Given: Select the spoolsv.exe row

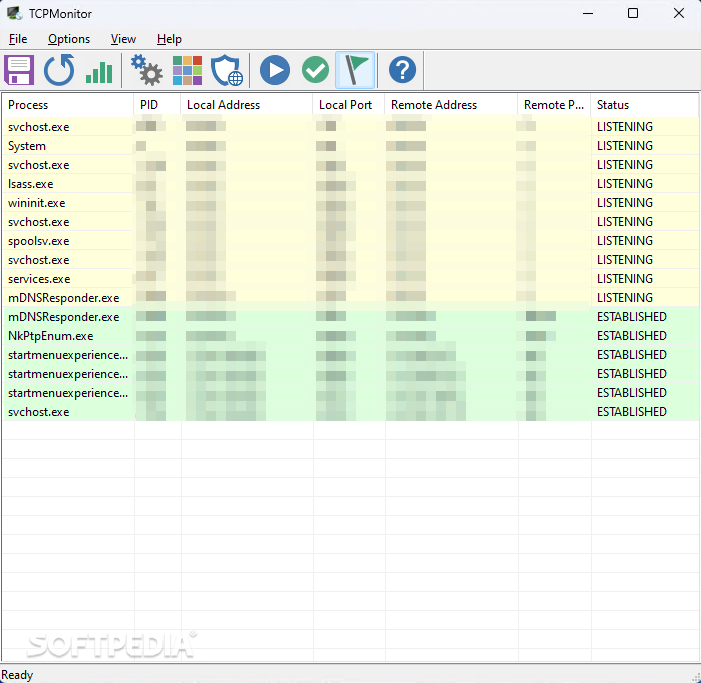Looking at the screenshot, I should pyautogui.click(x=351, y=241).
